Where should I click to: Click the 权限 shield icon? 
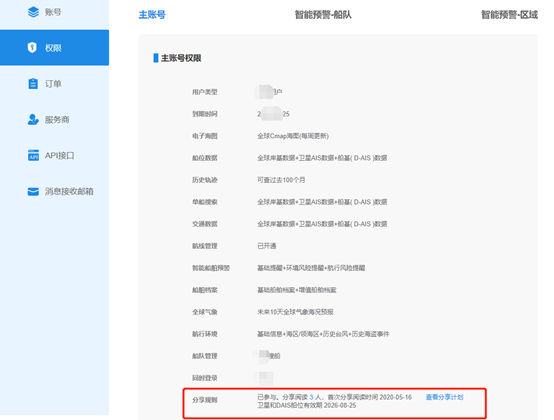[x=32, y=47]
